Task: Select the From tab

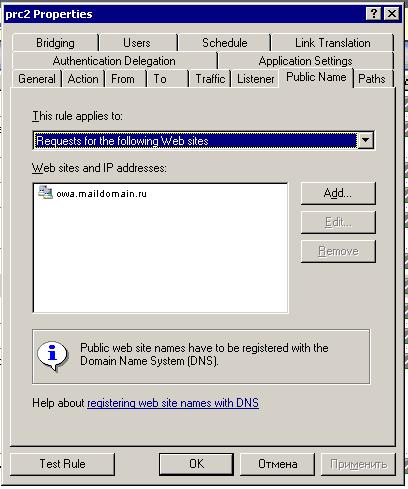Action: (x=126, y=79)
